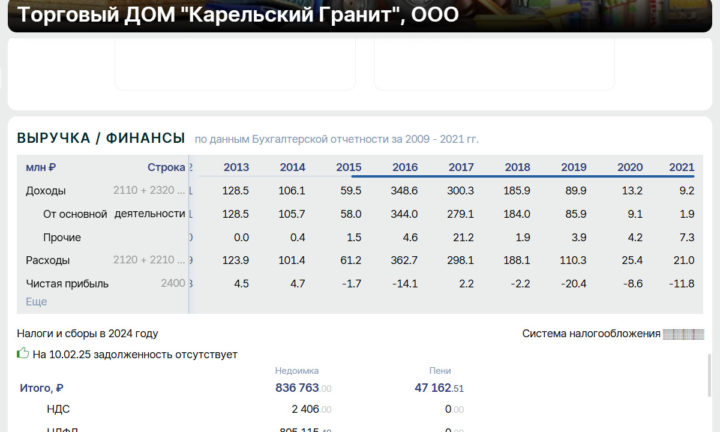
Task: Click the right-side vertical scrollbar
Action: [x=709, y=375]
